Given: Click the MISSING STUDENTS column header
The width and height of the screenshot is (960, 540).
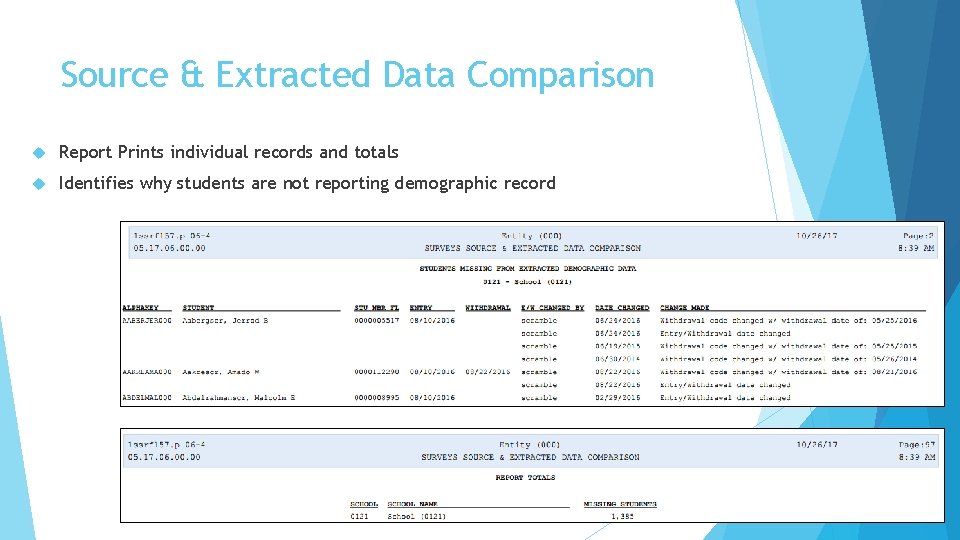Looking at the screenshot, I should [620, 504].
